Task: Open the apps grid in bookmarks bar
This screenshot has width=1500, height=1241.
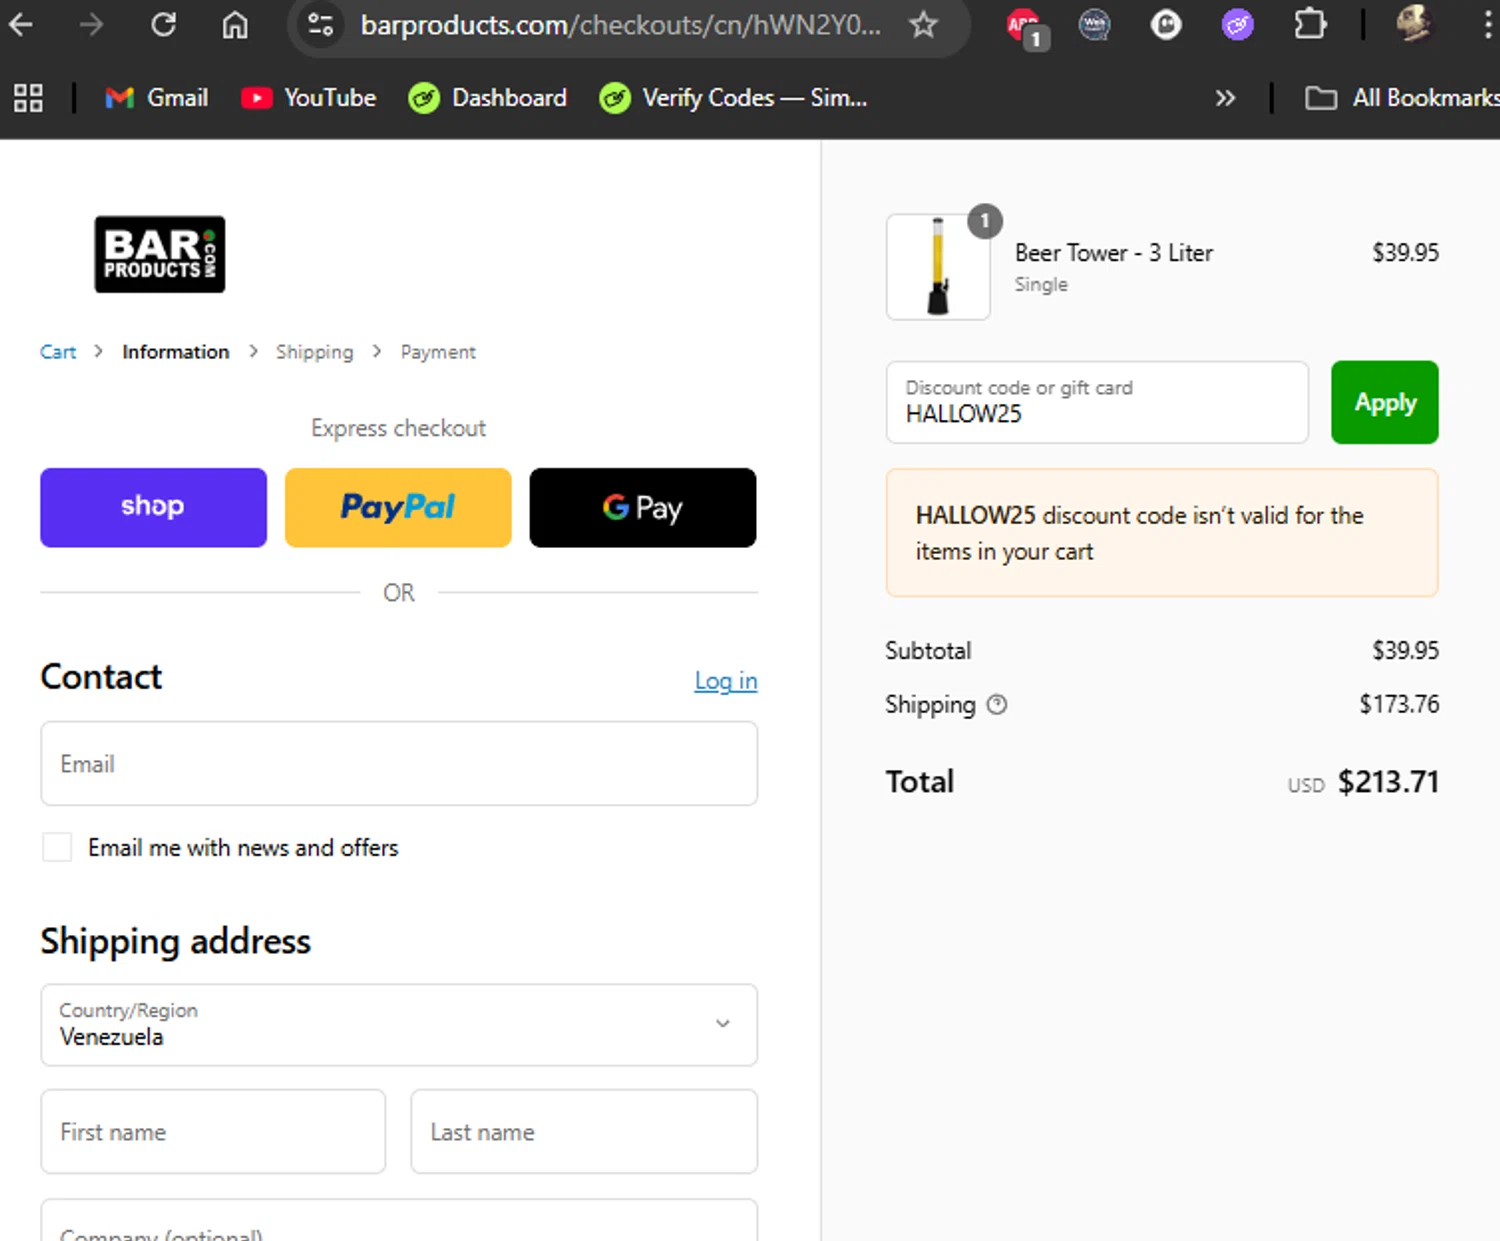Action: 28,98
